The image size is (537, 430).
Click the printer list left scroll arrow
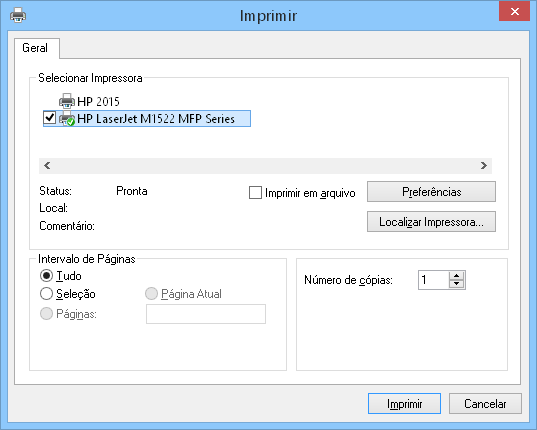(47, 166)
